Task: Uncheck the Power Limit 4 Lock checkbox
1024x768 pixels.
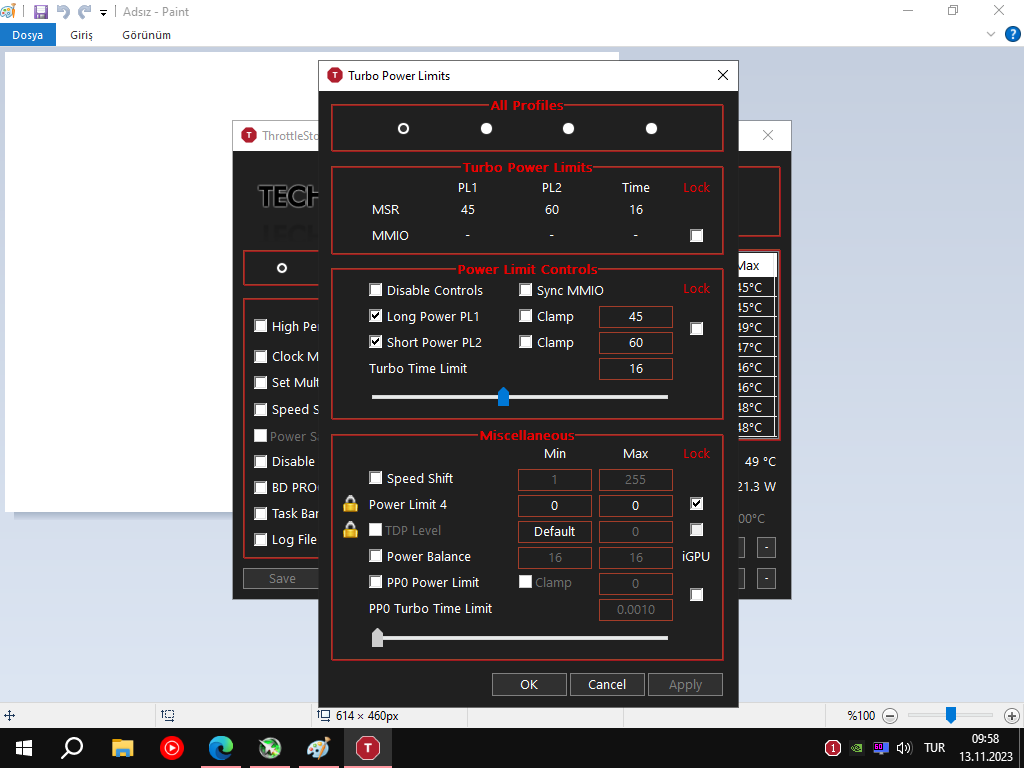Action: [697, 504]
